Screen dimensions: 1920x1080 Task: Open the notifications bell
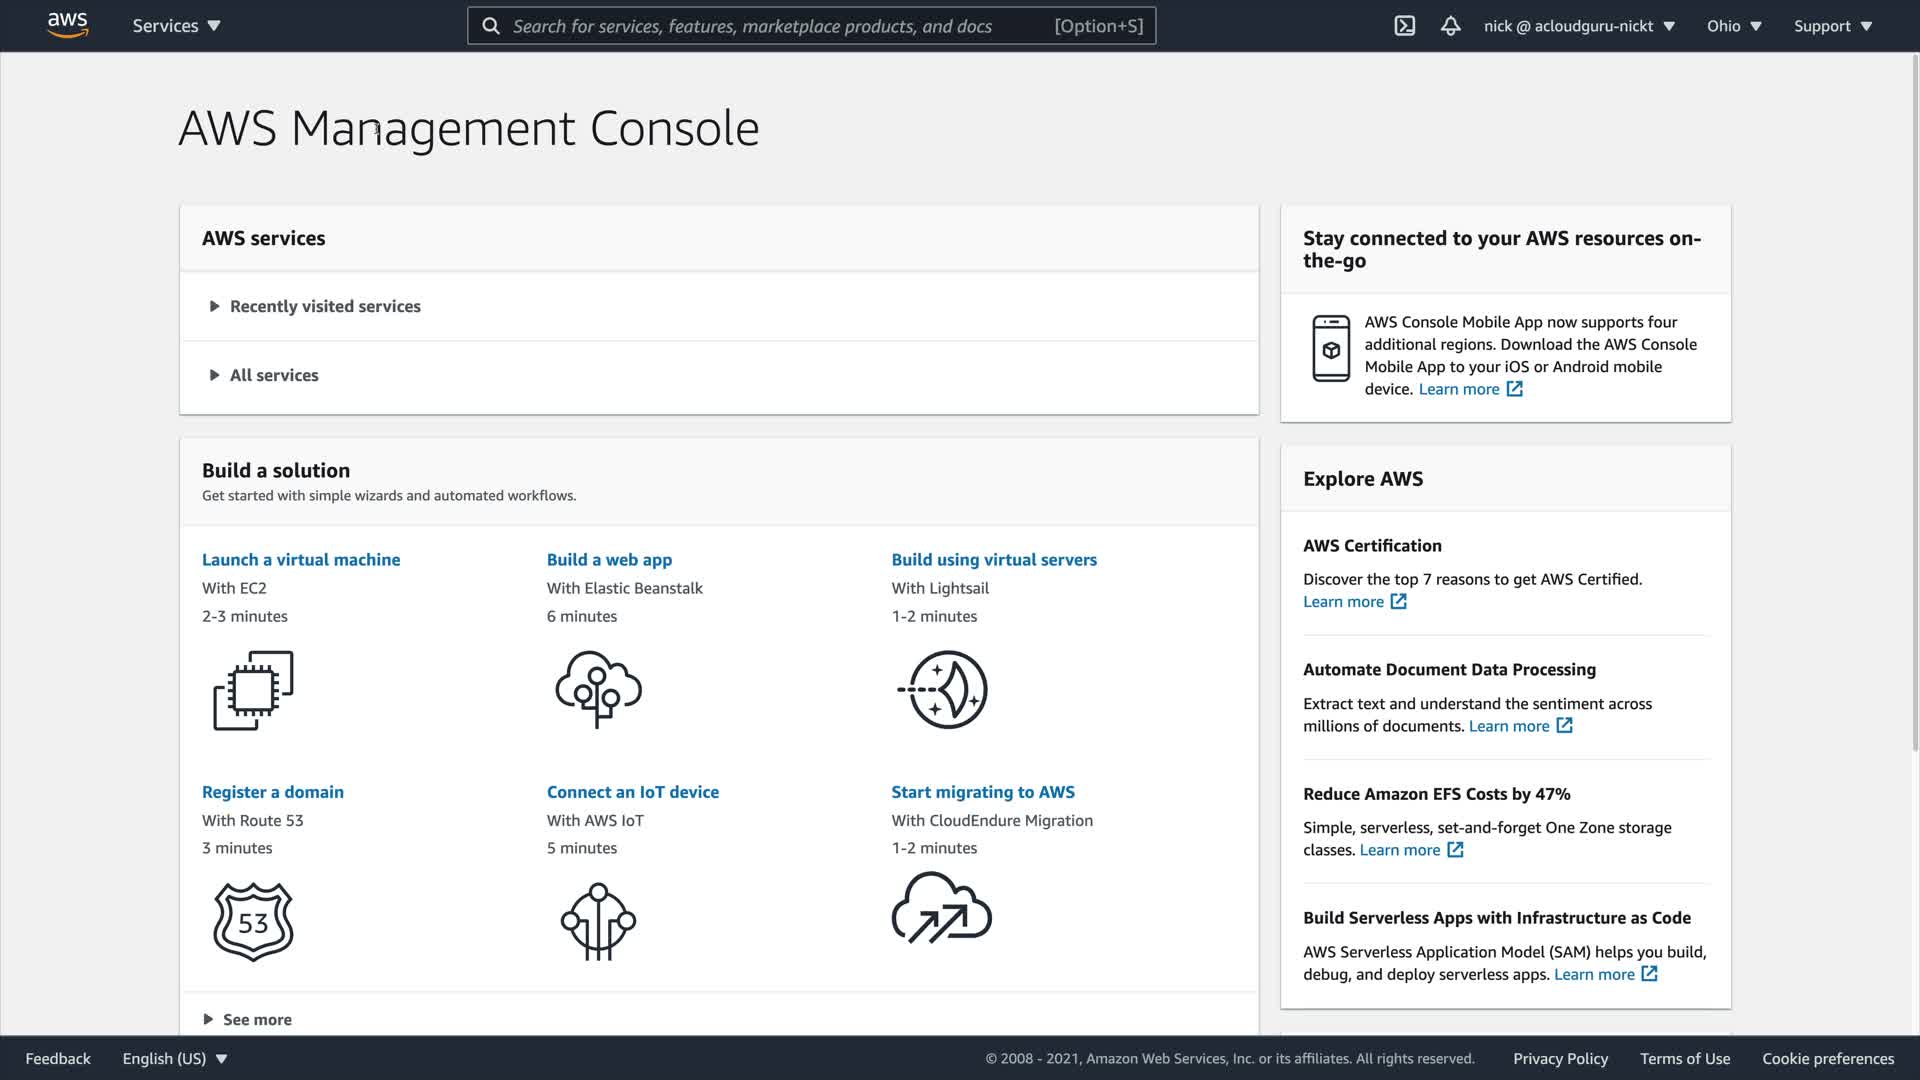[x=1450, y=26]
